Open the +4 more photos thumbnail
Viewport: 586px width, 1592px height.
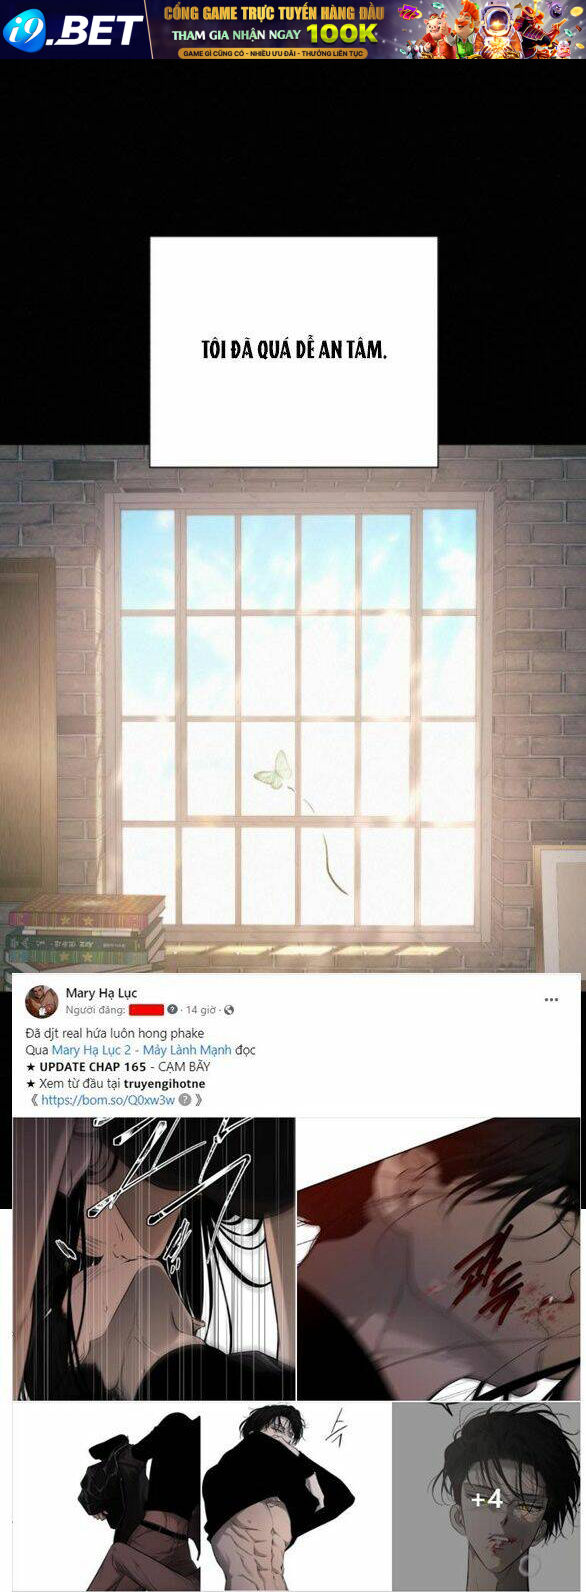[x=486, y=1496]
